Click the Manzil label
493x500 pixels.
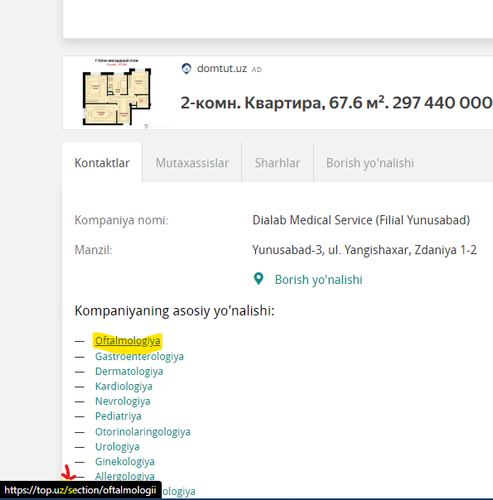[93, 250]
